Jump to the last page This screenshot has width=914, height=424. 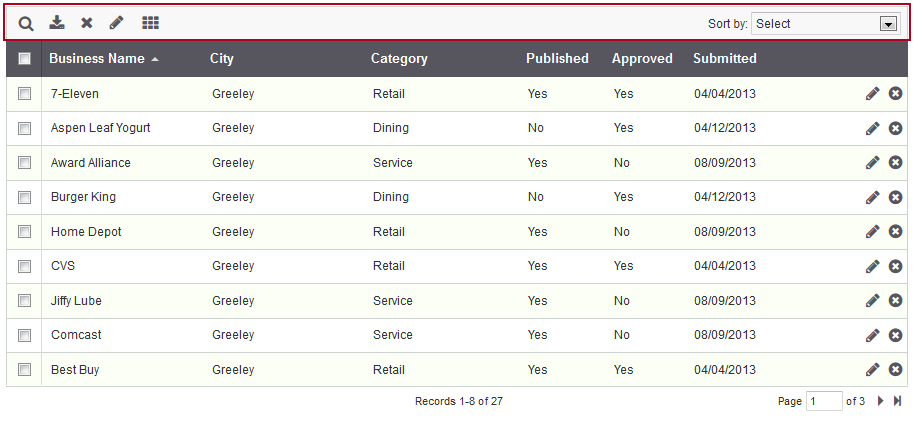click(897, 401)
